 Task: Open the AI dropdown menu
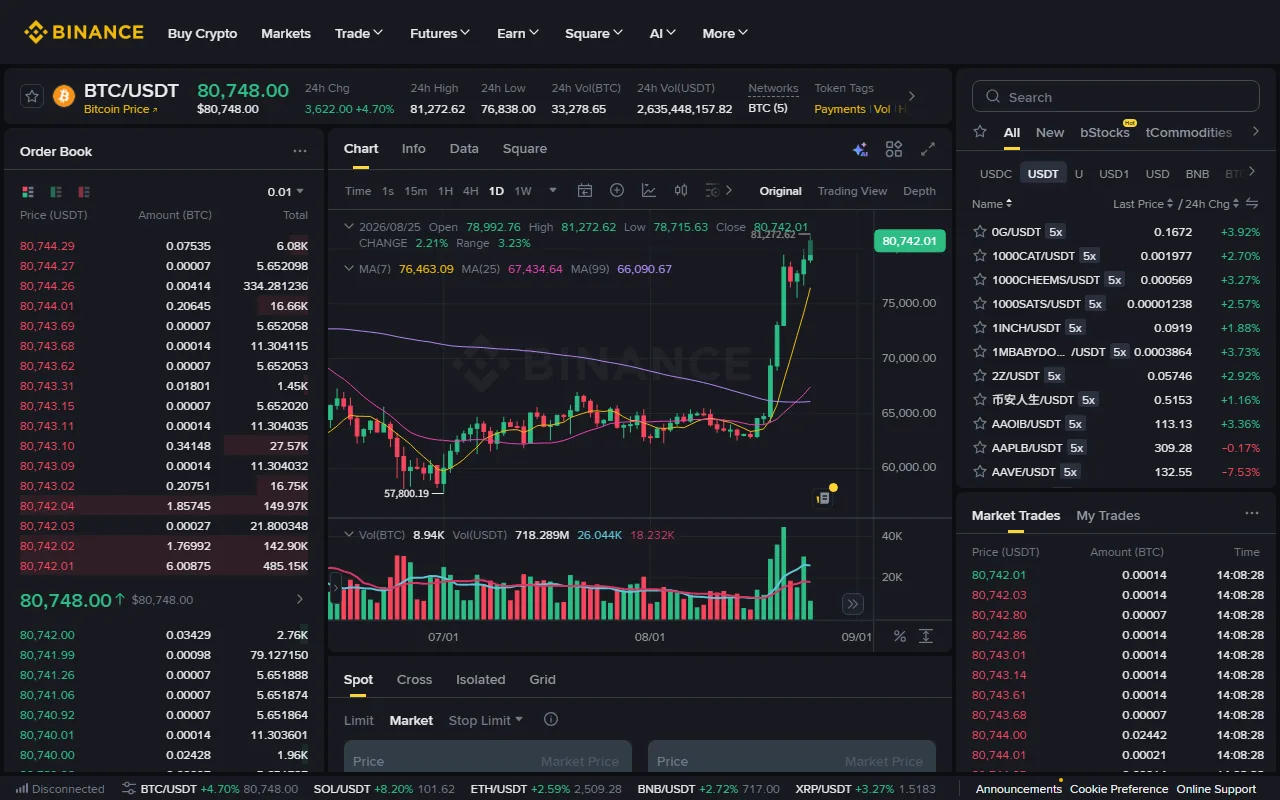coord(663,33)
